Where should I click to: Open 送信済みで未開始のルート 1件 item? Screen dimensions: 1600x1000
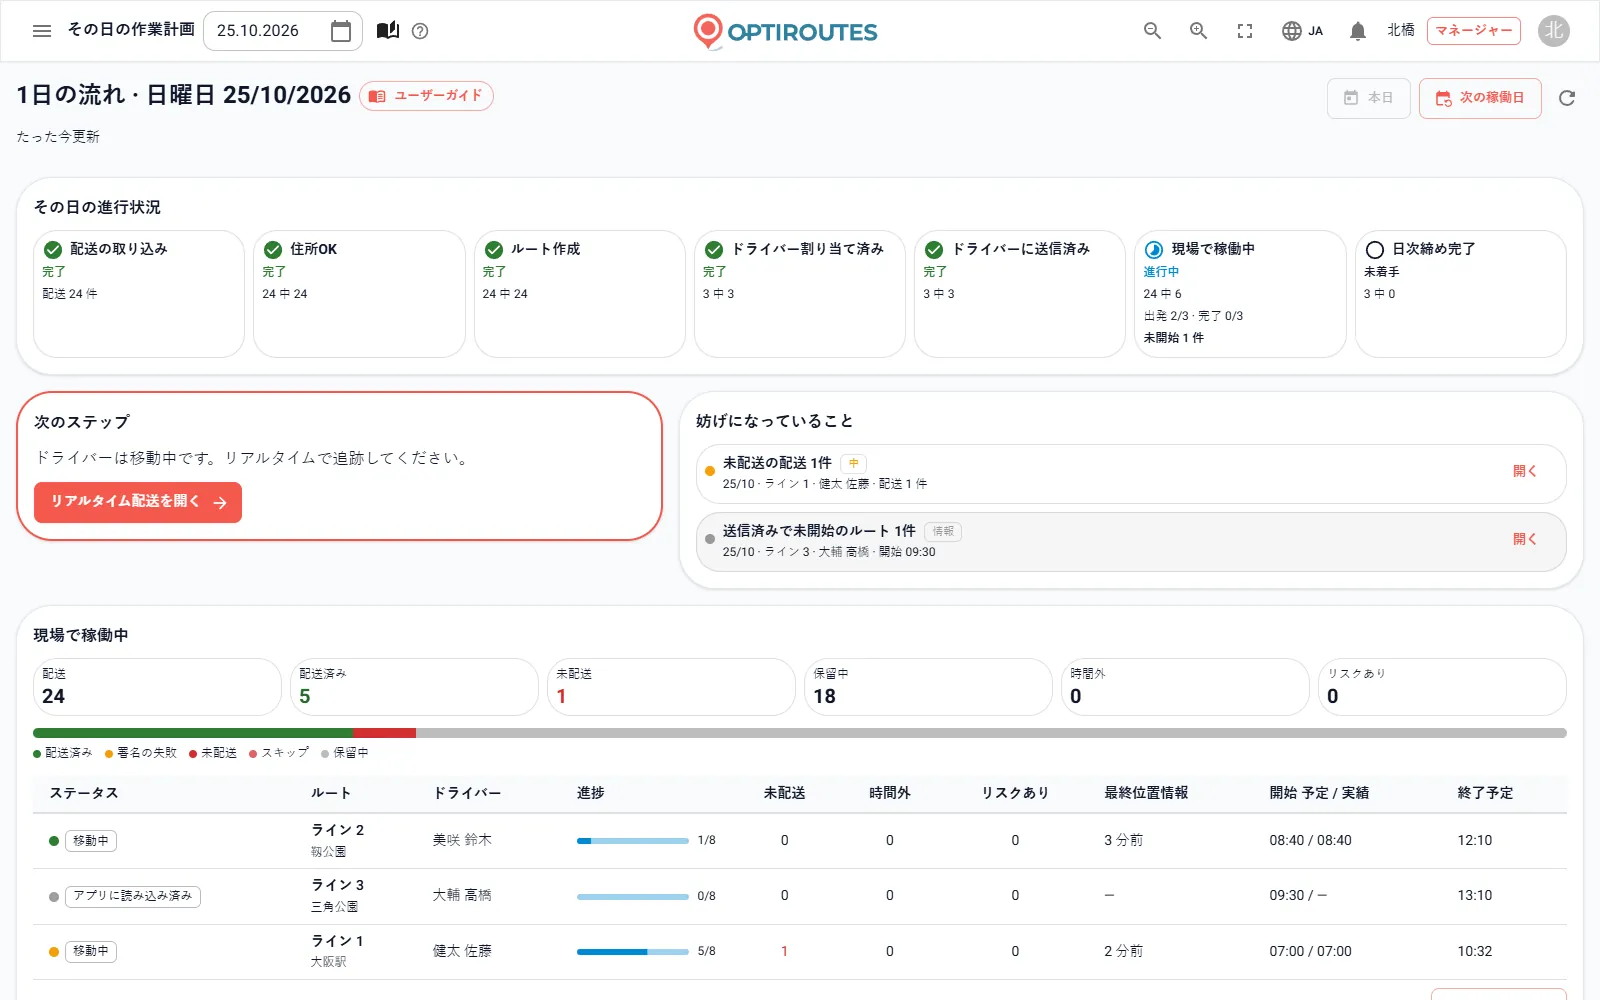point(1131,542)
